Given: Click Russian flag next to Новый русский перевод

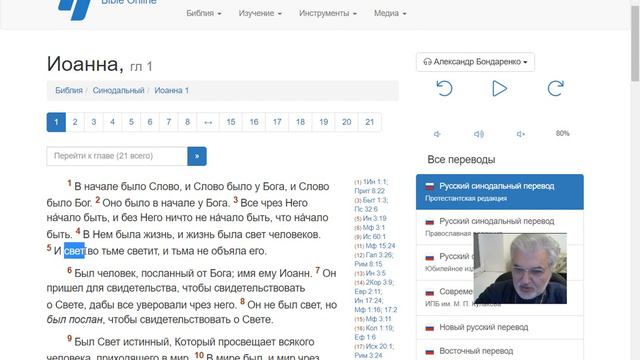Looking at the screenshot, I should click(x=429, y=328).
